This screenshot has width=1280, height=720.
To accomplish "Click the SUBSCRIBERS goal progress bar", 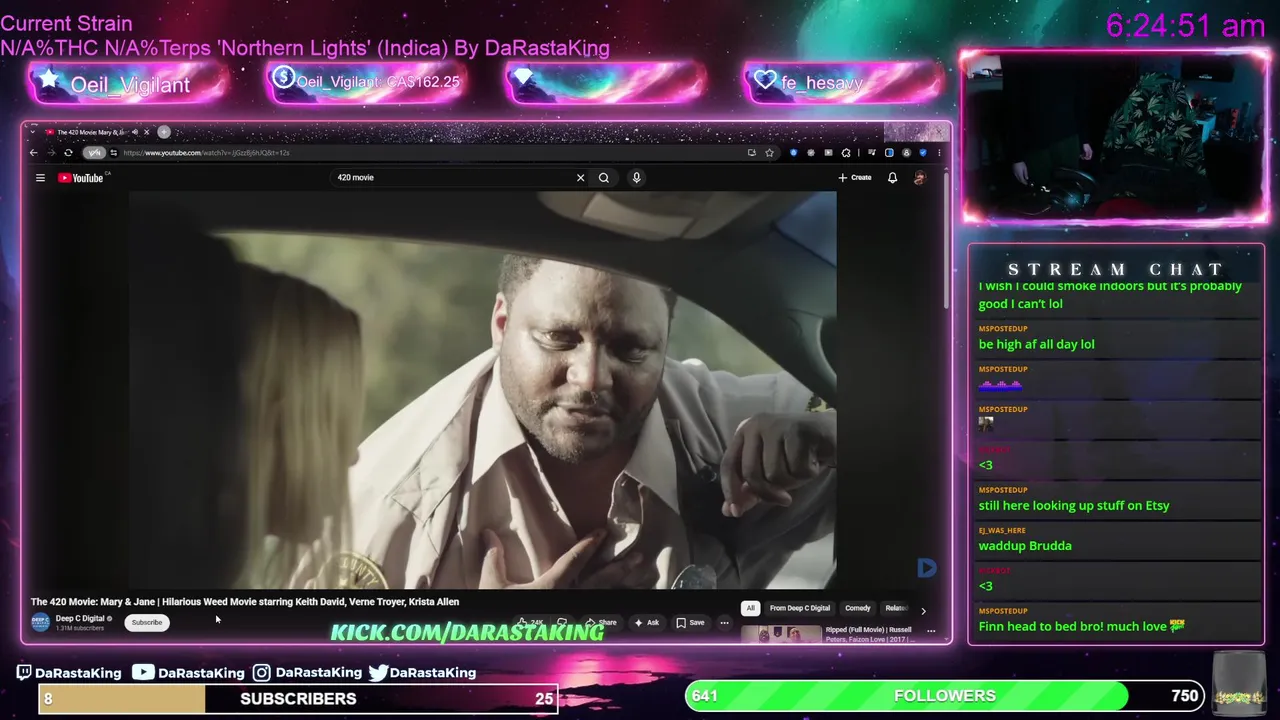I will coord(298,699).
